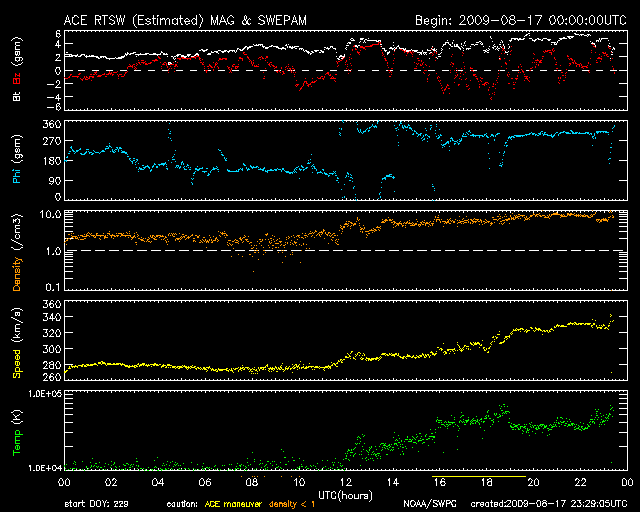
Task: Click the '12' hour label on the time axis
Action: (x=346, y=482)
